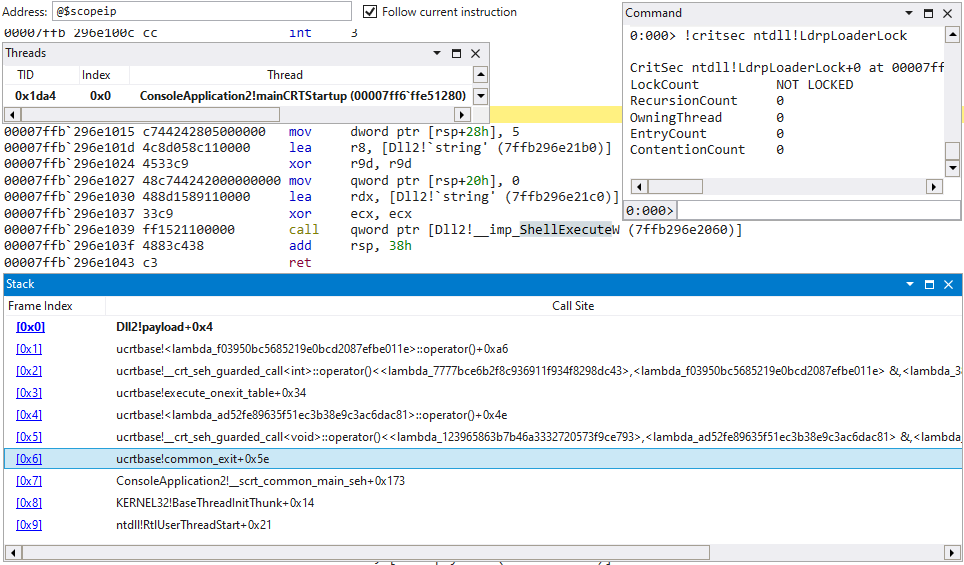Close the Command panel

tap(947, 14)
